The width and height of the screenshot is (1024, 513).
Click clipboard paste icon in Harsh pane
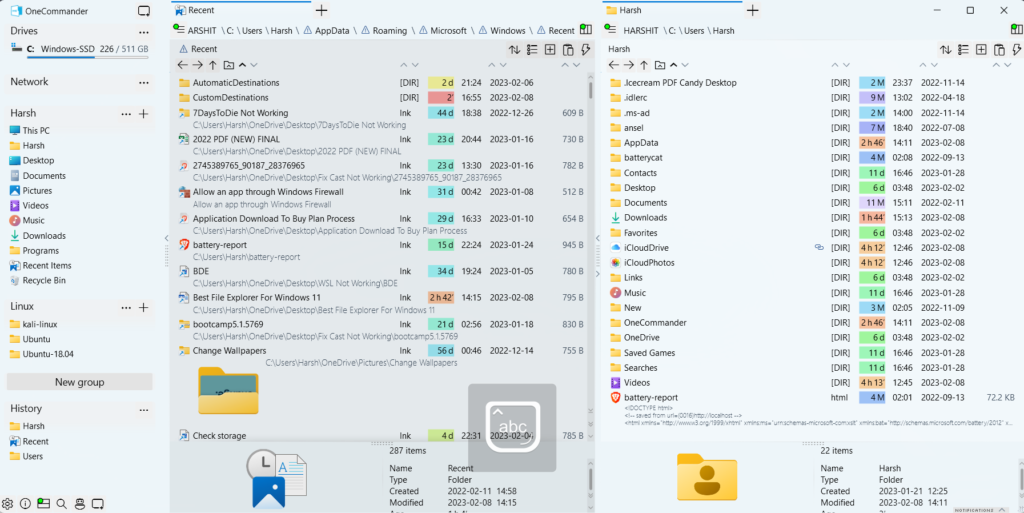(999, 50)
